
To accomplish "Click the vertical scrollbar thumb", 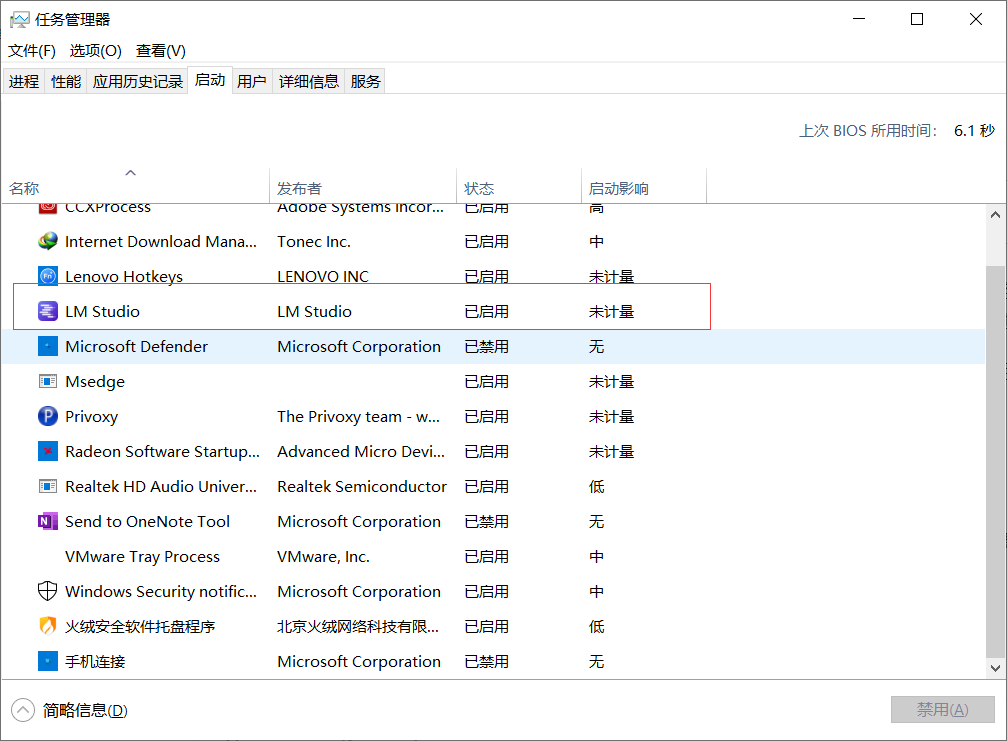I will click(995, 461).
